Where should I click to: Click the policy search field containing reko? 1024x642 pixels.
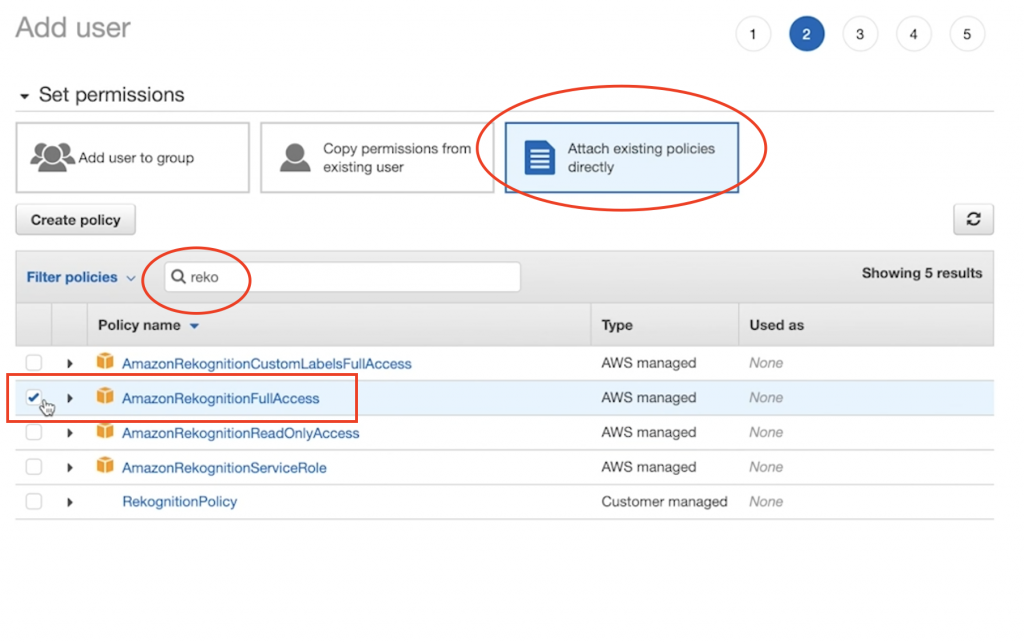tap(342, 277)
